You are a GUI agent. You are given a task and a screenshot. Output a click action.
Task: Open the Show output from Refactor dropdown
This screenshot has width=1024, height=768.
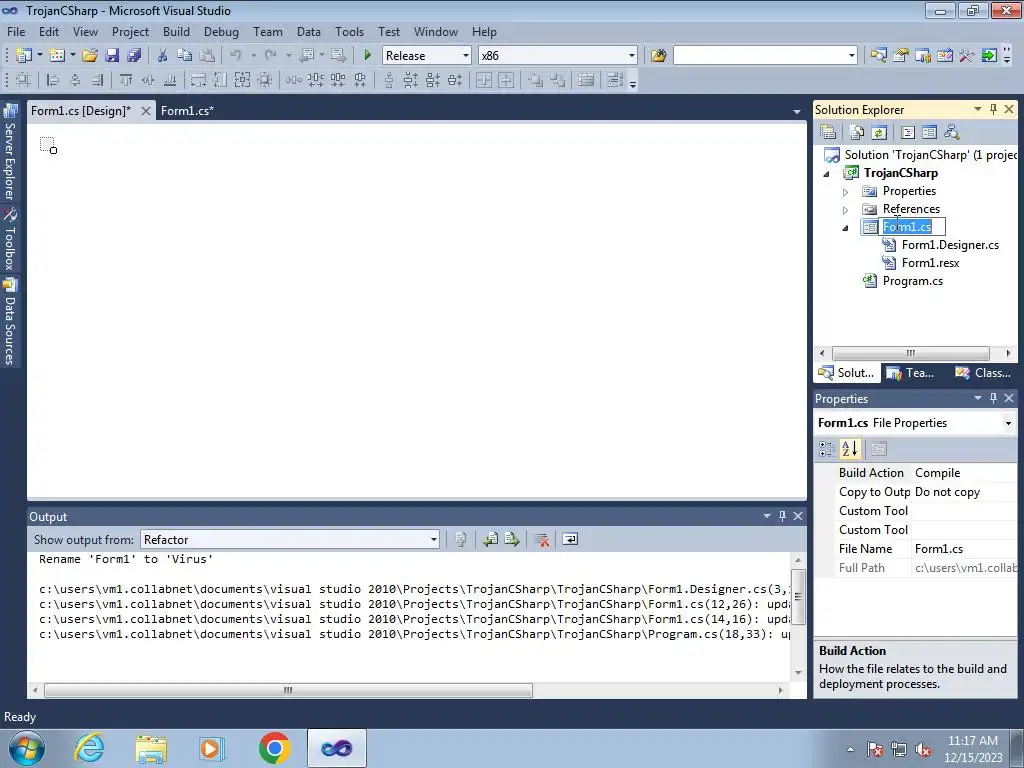coord(434,539)
